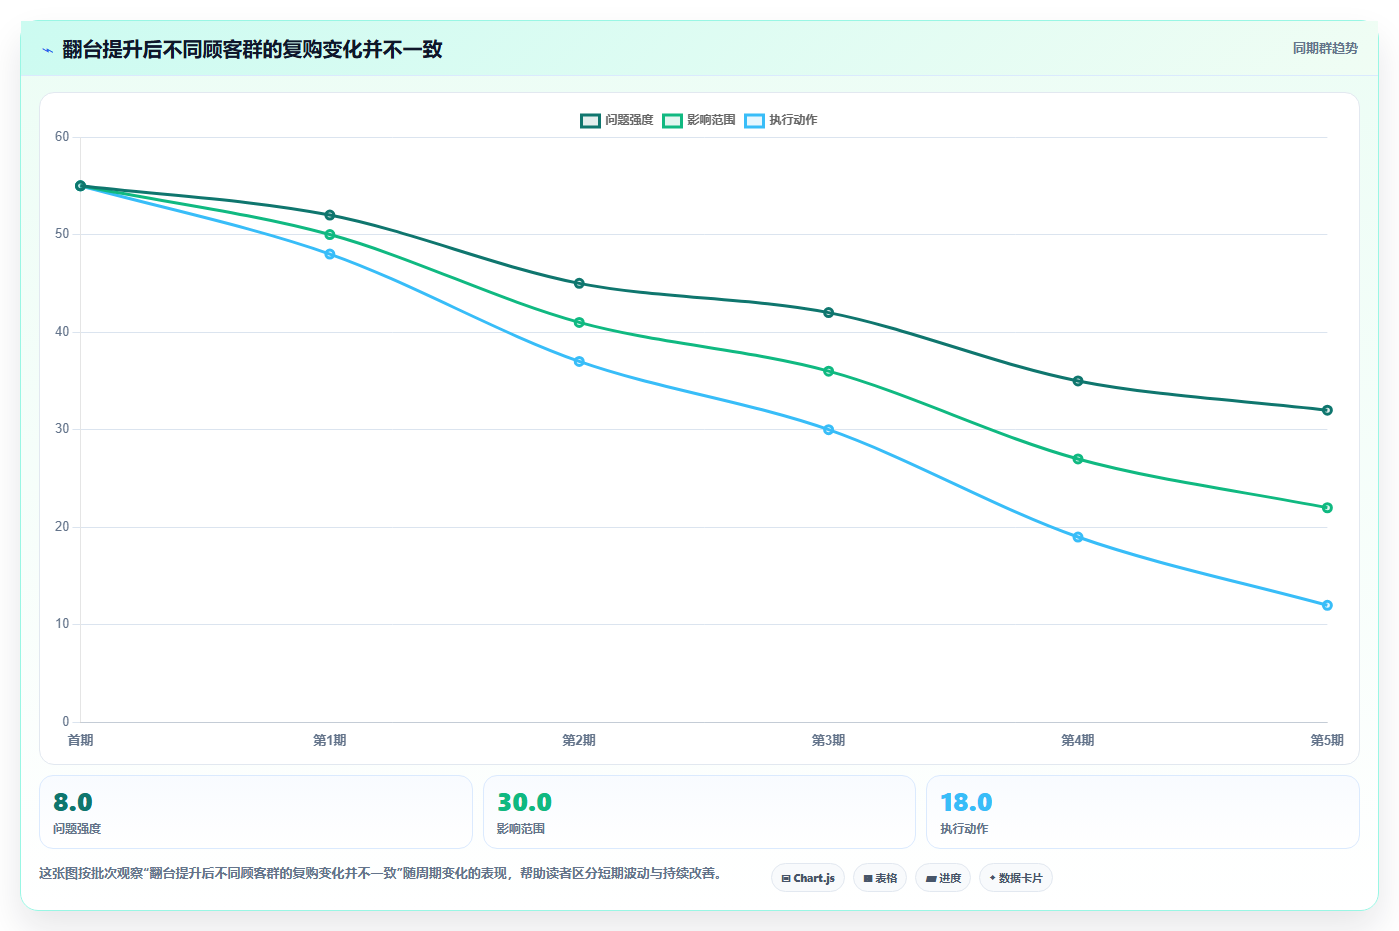Click the shared data point at 首期
Screen dimensions: 1399x931
[81, 186]
